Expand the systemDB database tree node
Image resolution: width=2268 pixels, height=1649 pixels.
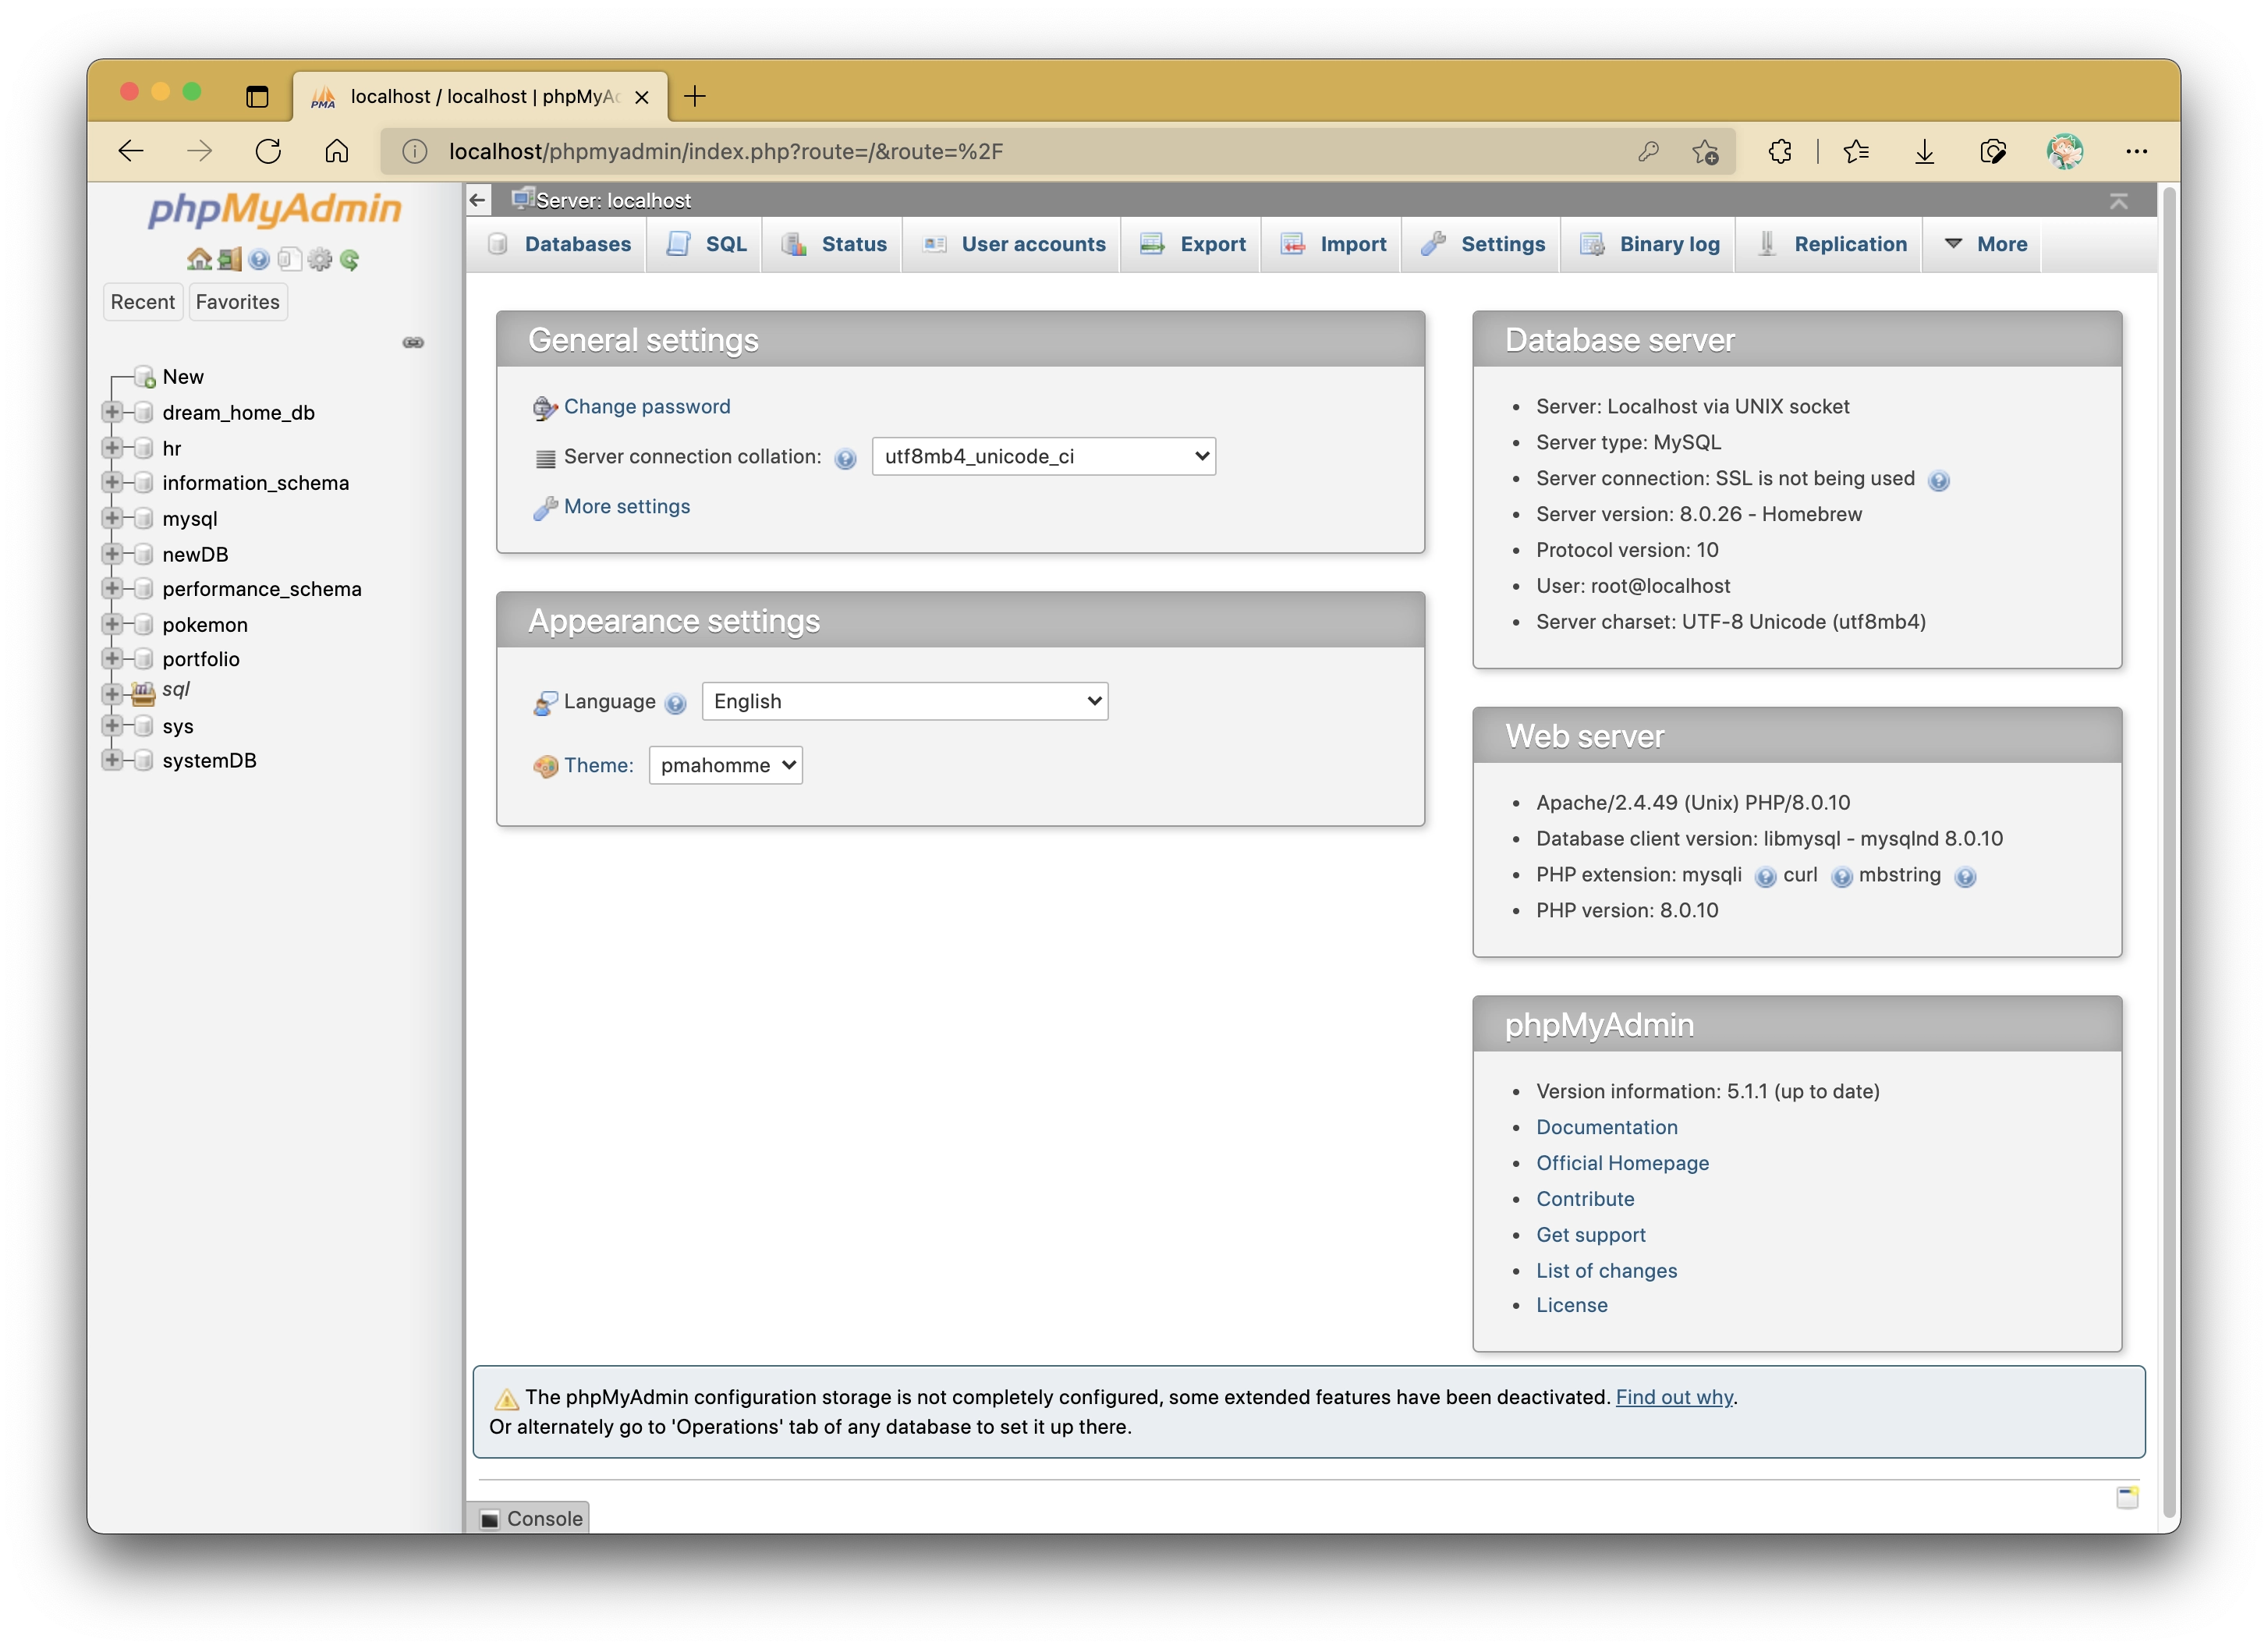pos(112,761)
